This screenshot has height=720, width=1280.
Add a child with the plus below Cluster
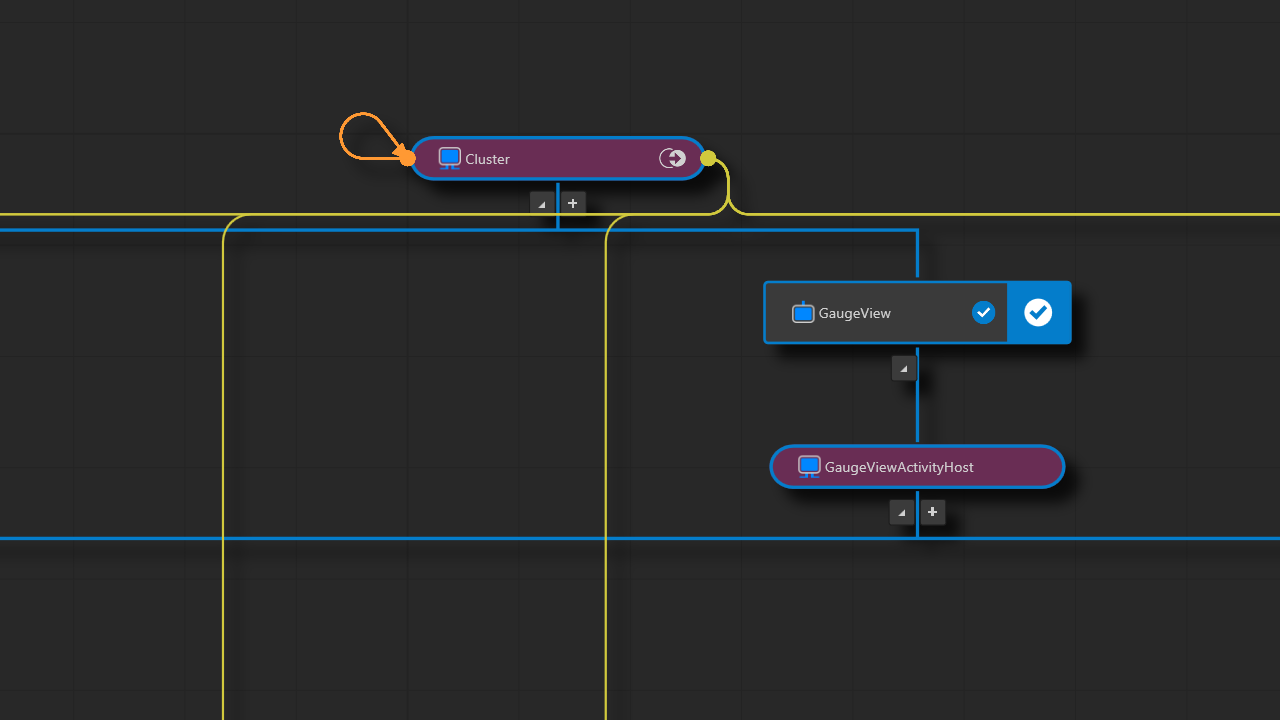573,203
